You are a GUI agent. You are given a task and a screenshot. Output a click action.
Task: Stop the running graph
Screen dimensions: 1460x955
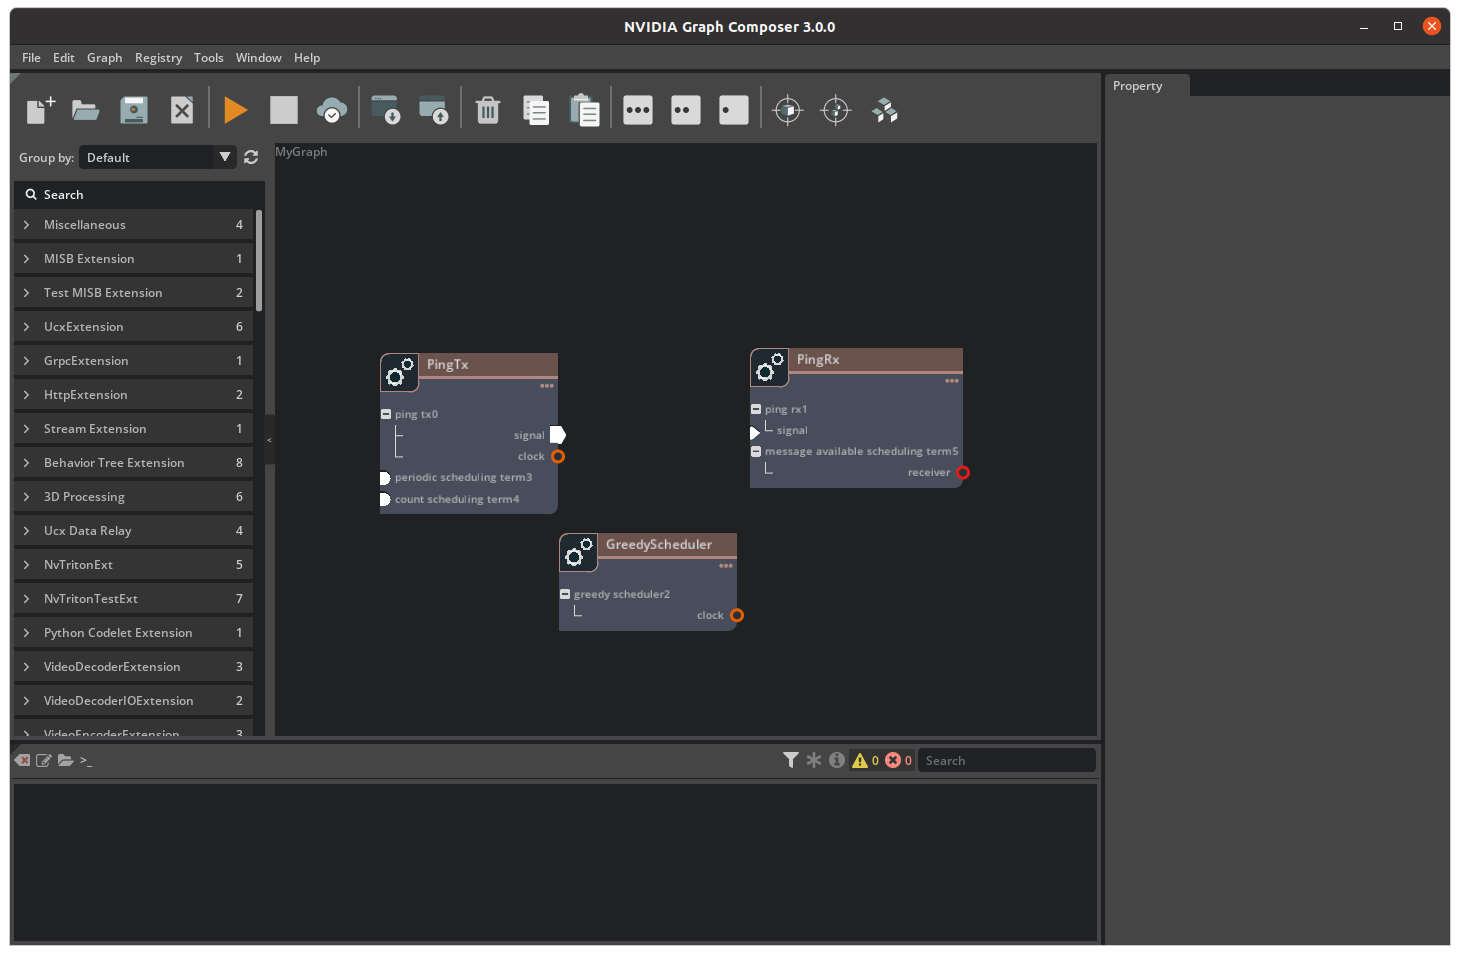coord(284,110)
